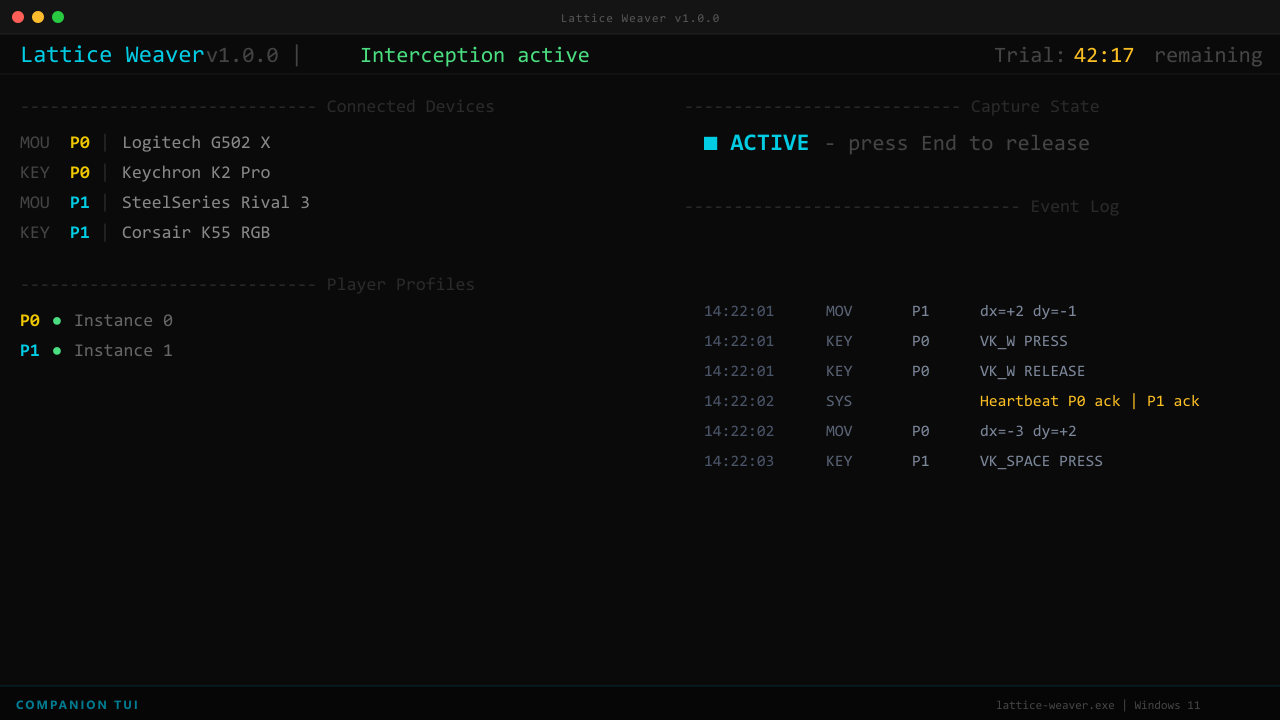Click the KEY label on the Corsair row

pyautogui.click(x=35, y=233)
